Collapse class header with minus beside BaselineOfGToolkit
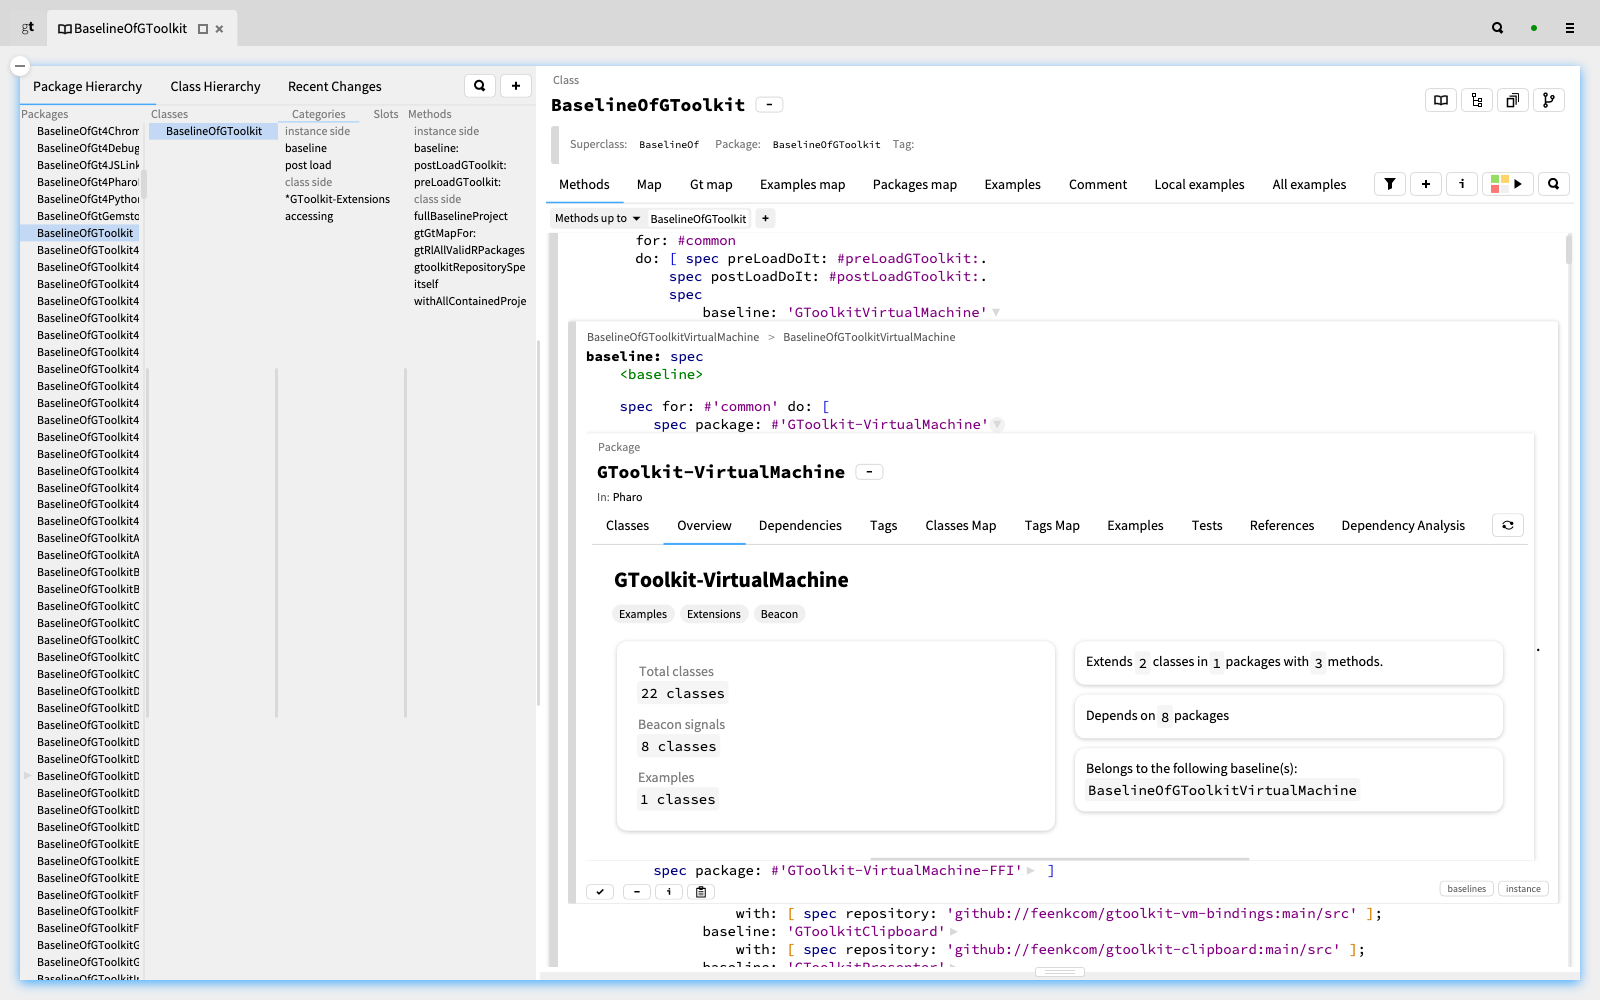Screen dimensions: 1600x1000 [x=769, y=105]
